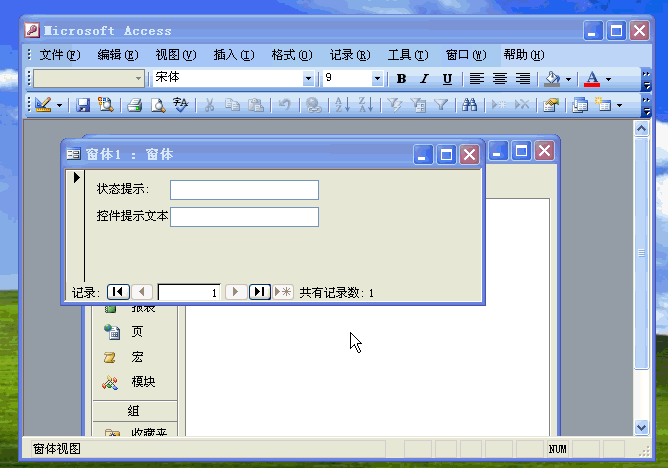Toggle Underline formatting

tap(447, 79)
